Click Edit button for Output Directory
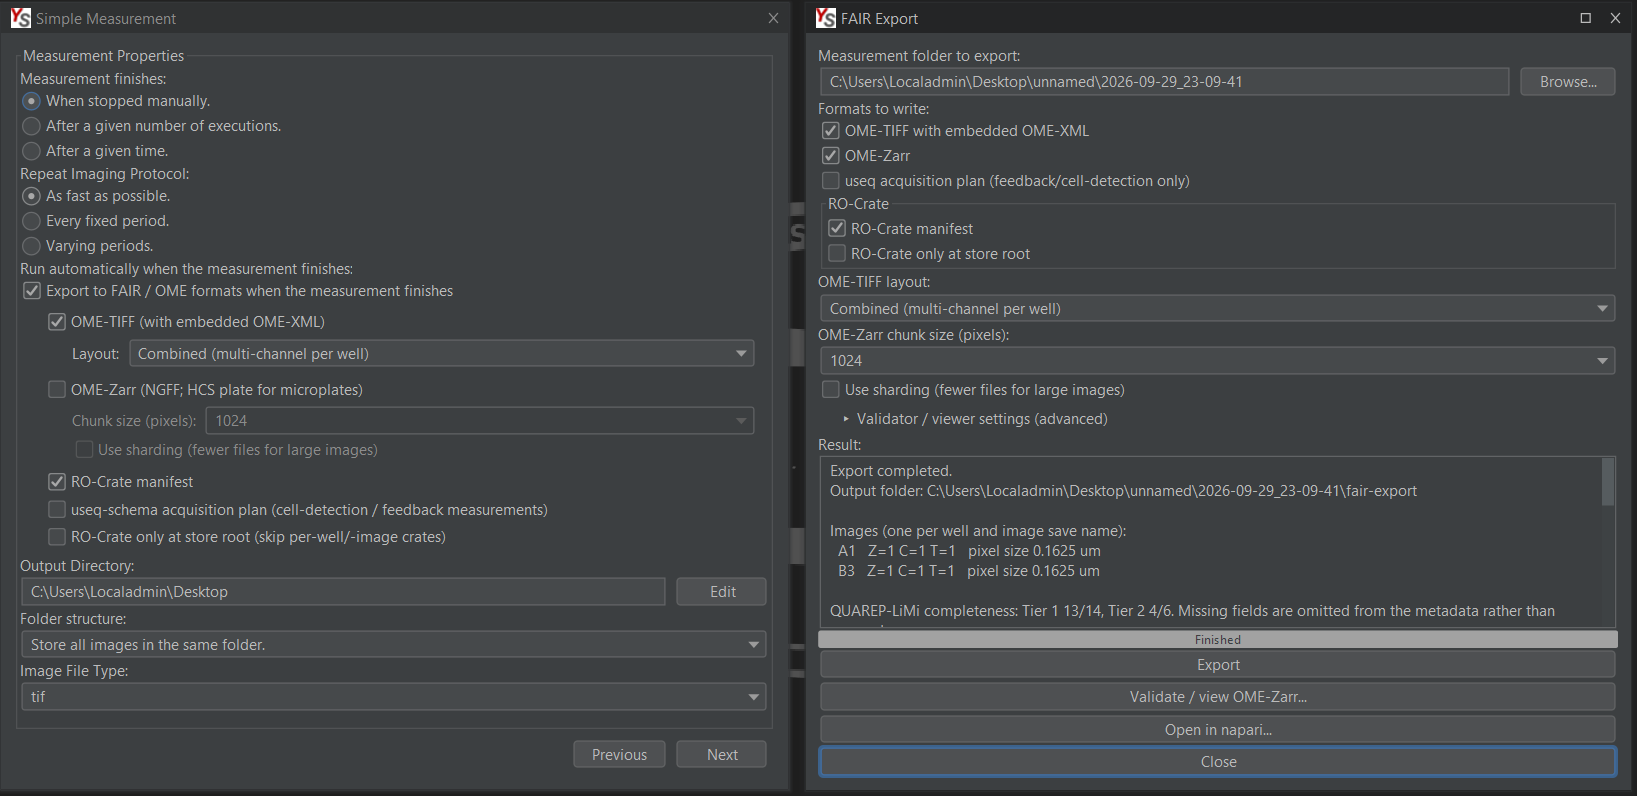 [x=722, y=592]
